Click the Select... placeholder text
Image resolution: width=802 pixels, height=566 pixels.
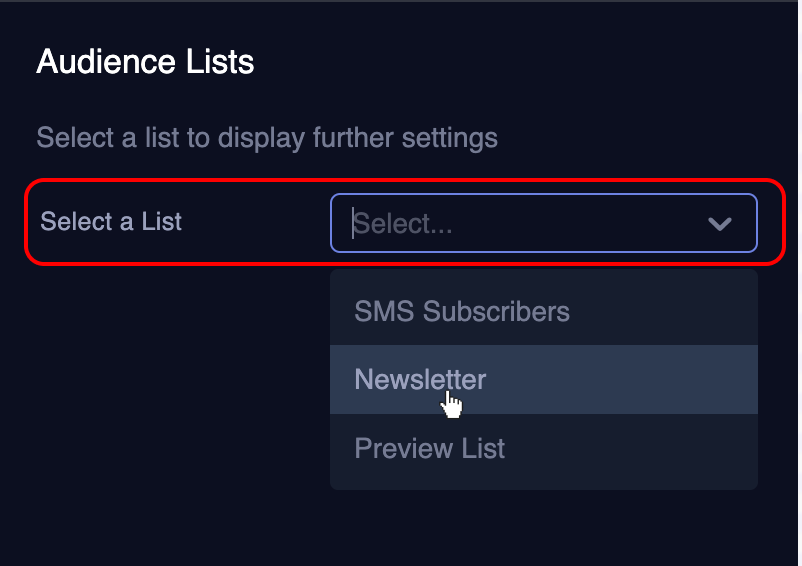pos(403,223)
